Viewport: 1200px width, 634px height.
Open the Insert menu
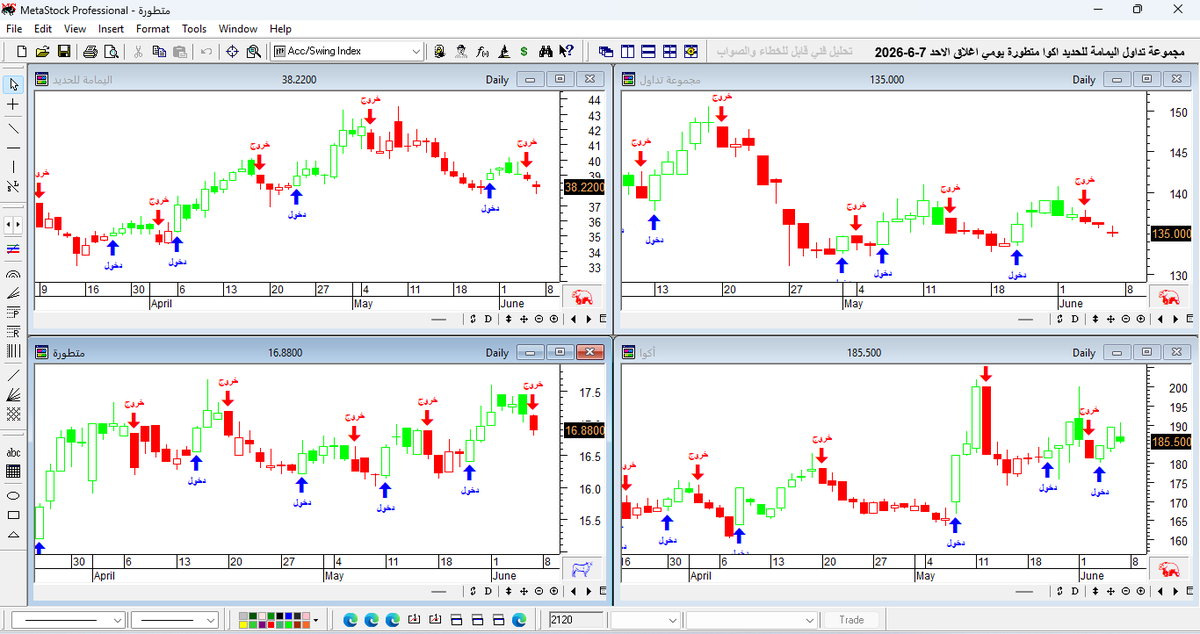(111, 29)
